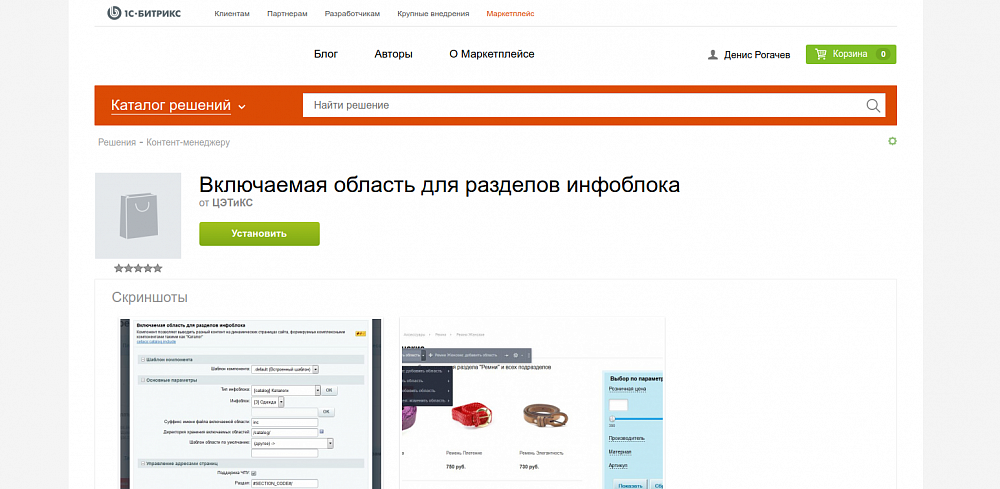Open Денис Рогачев profile link
This screenshot has width=1000, height=489.
(x=757, y=55)
